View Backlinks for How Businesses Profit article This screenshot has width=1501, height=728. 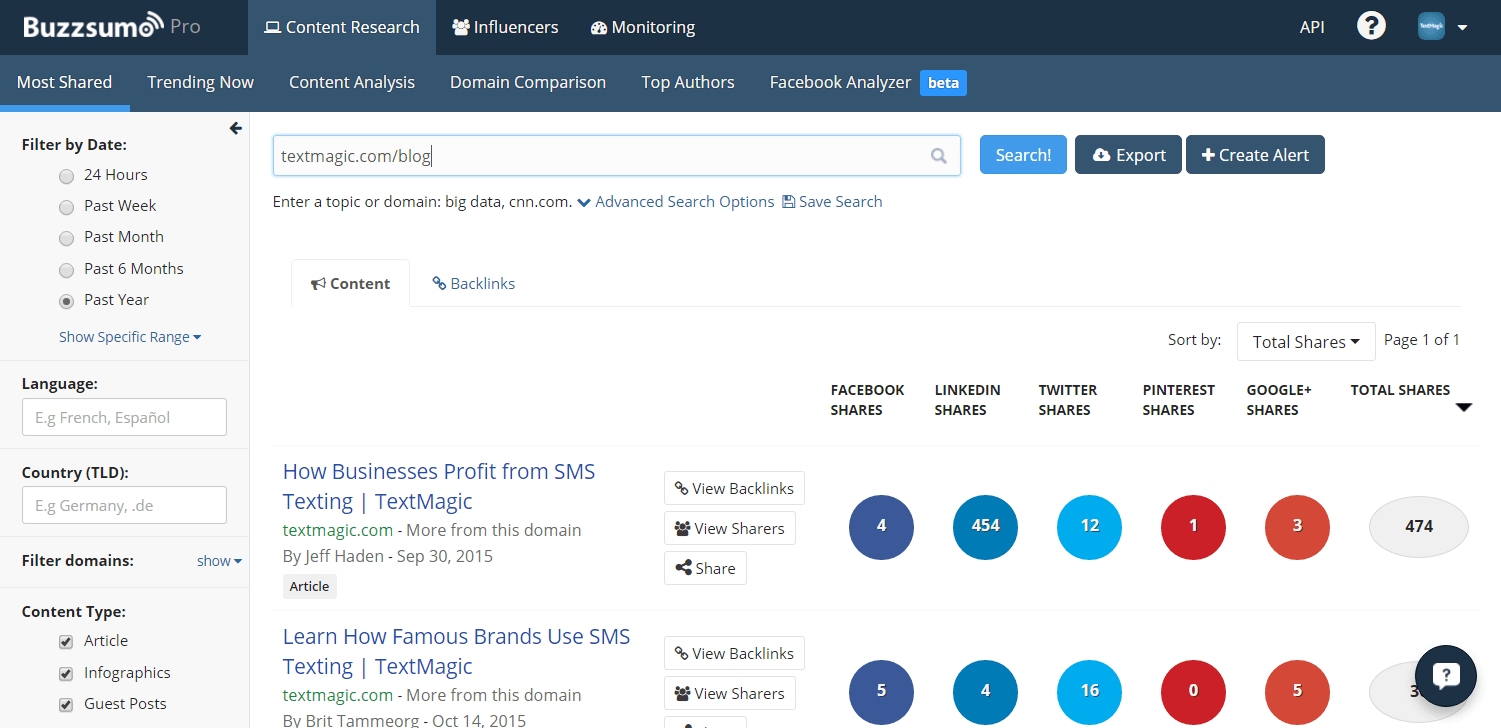pos(734,488)
